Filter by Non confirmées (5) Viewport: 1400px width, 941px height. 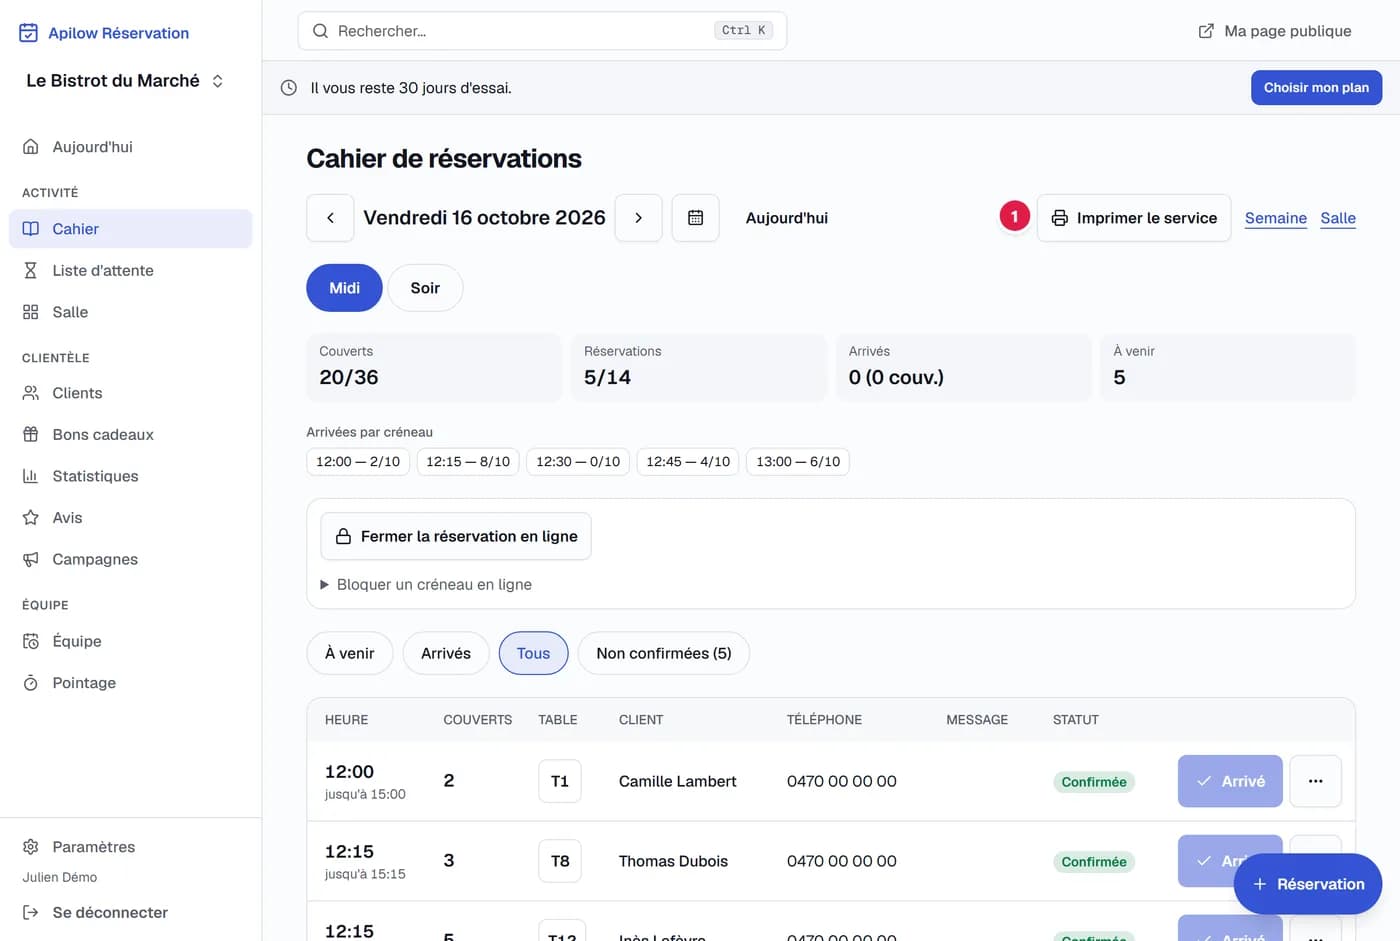664,653
